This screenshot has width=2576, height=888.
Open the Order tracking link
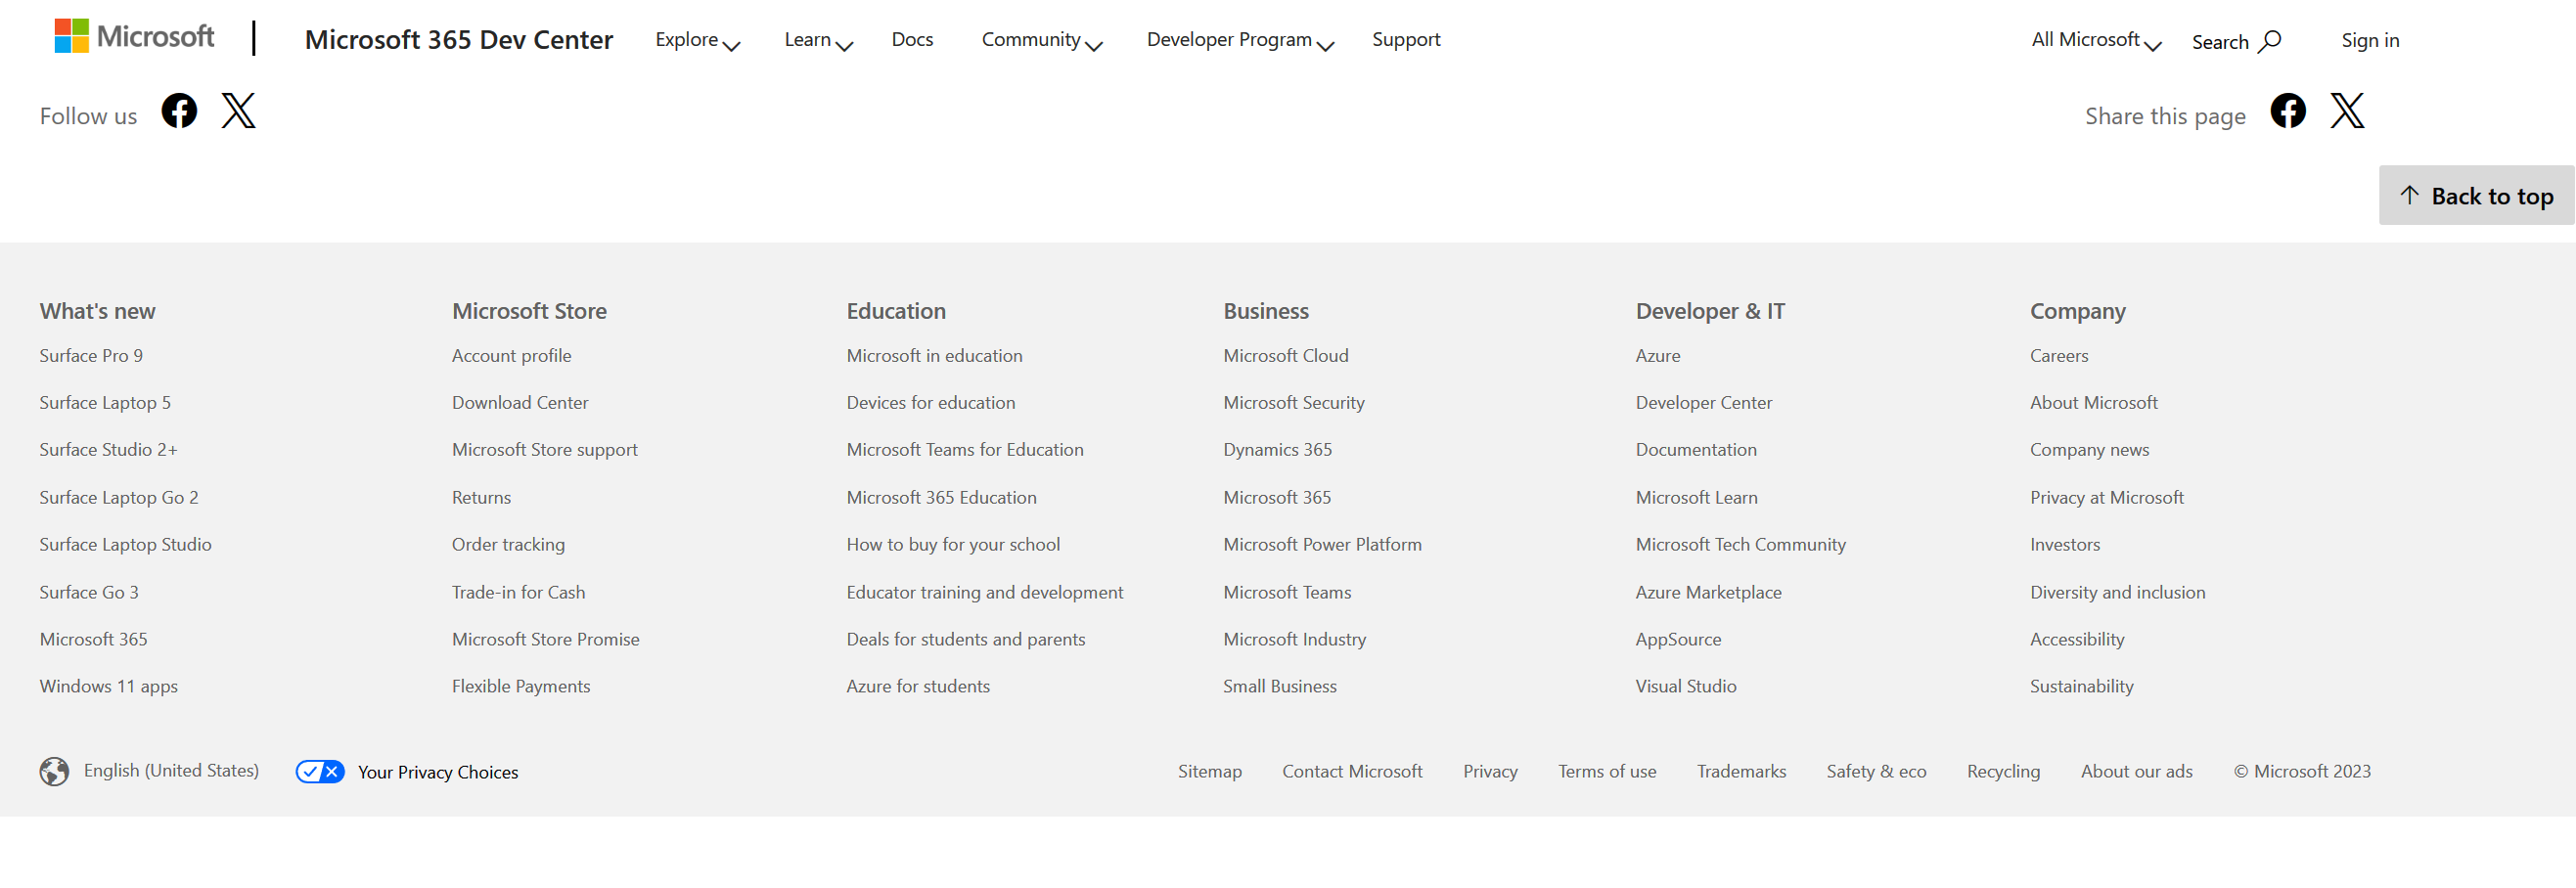(x=508, y=544)
